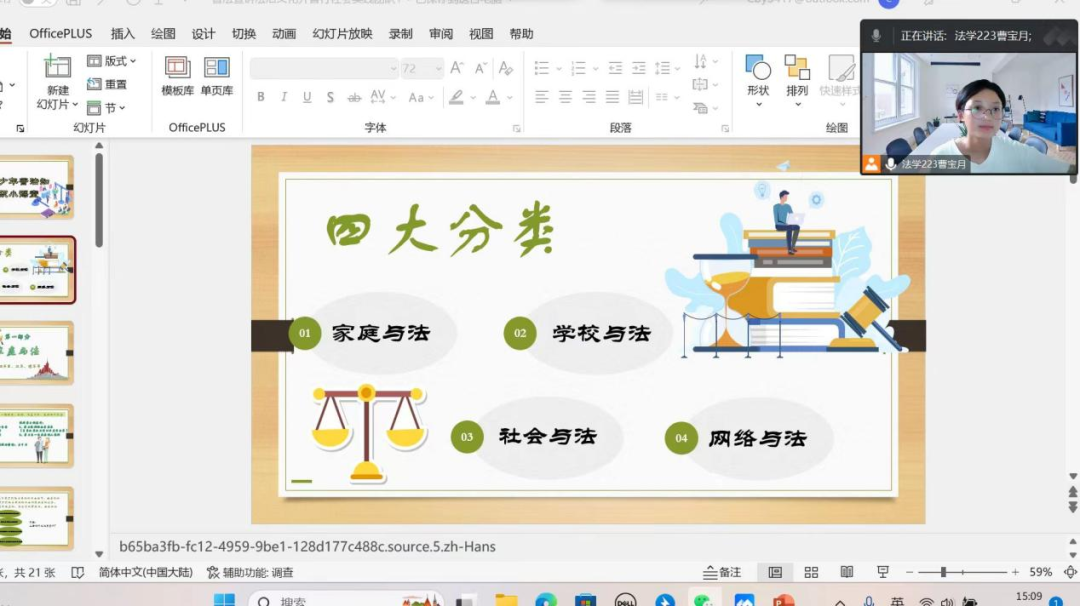The image size is (1080, 606).
Task: Click 辅助功能: 调查 accessibility status
Action: click(250, 572)
